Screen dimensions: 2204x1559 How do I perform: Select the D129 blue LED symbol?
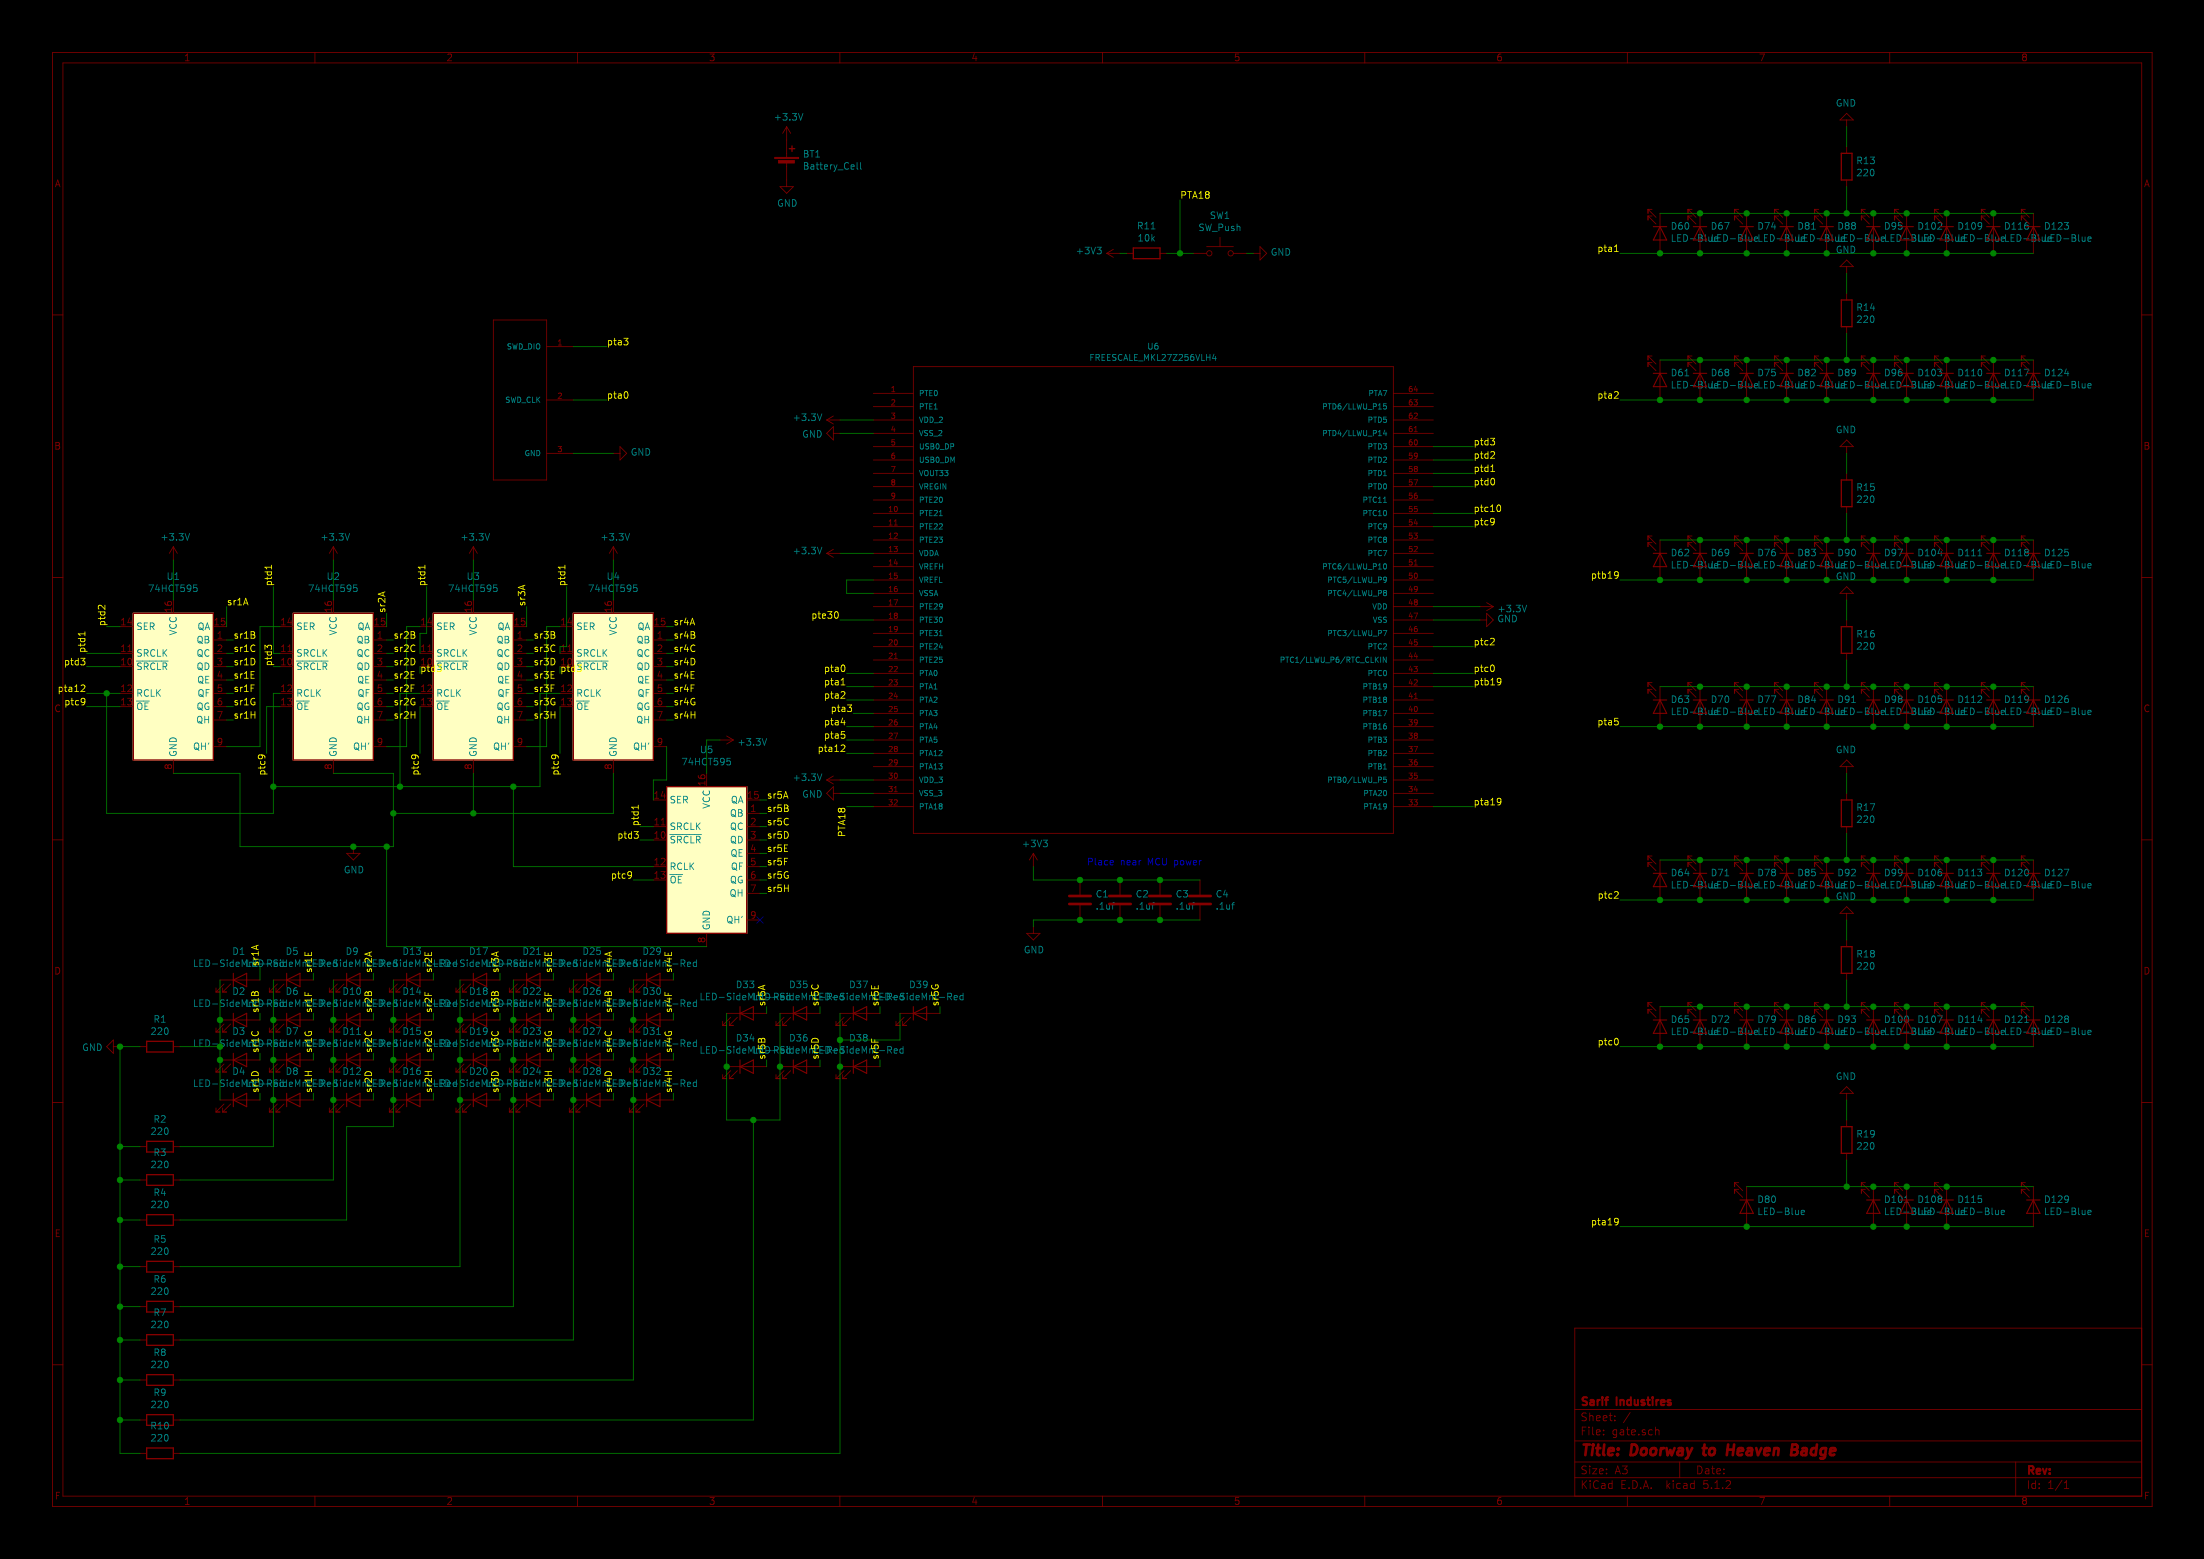click(x=2033, y=1206)
